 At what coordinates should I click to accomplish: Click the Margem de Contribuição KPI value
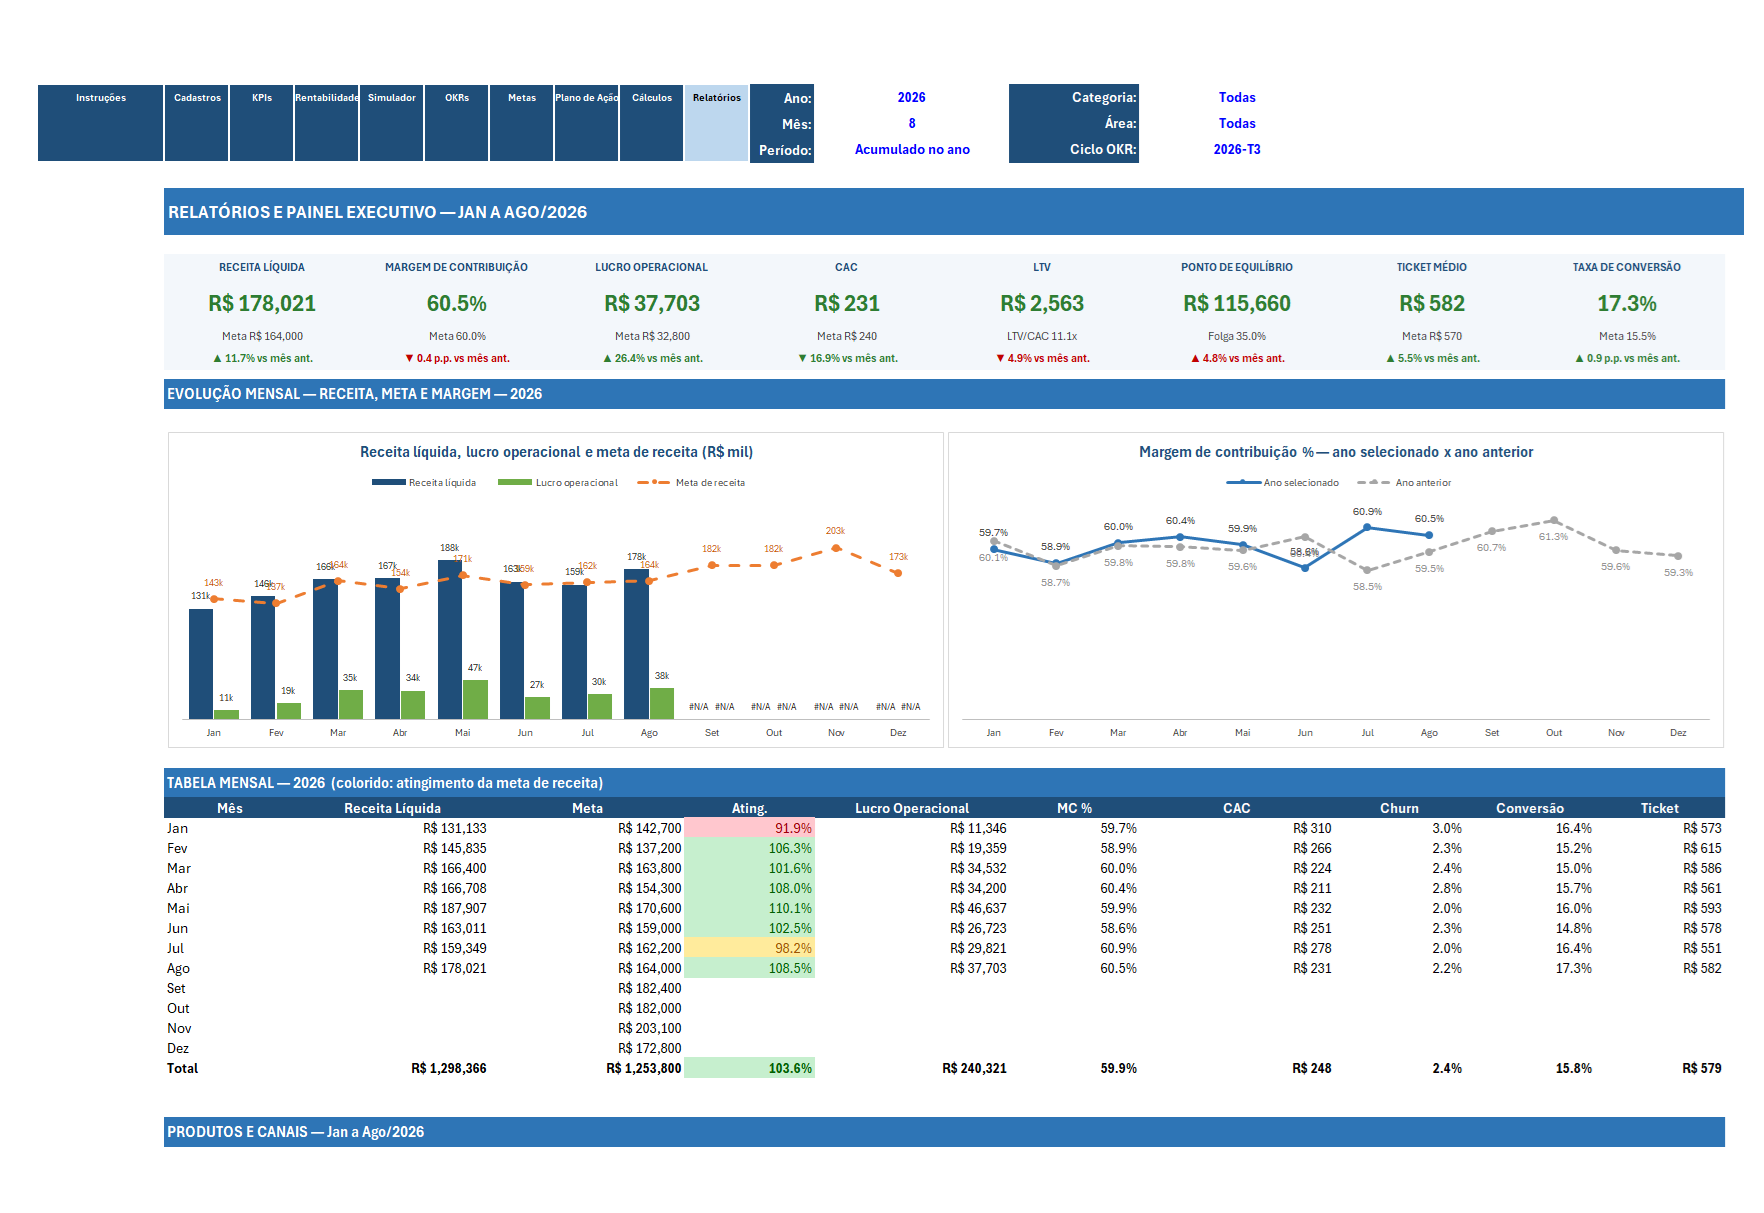click(457, 303)
